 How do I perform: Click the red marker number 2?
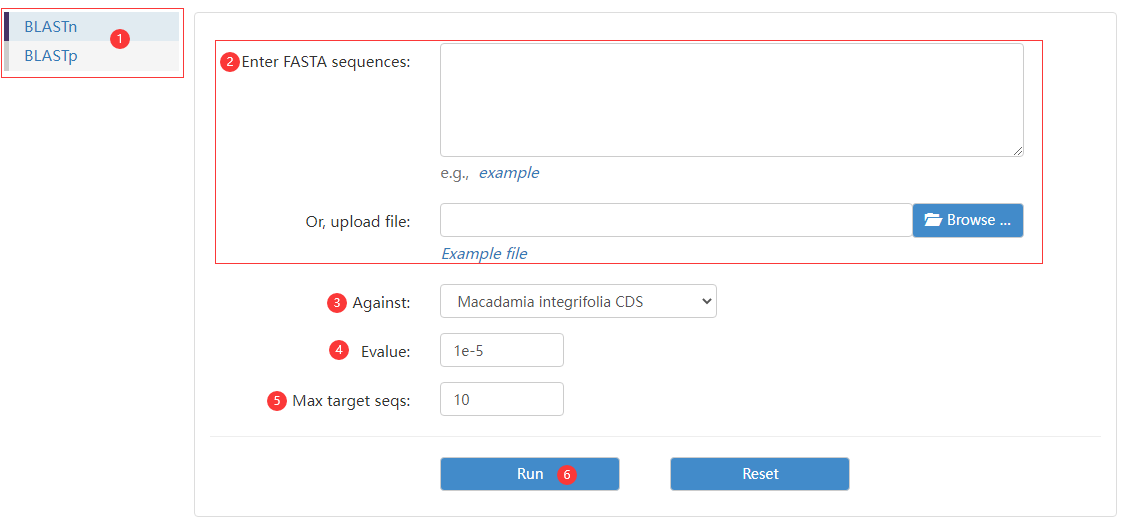(230, 62)
